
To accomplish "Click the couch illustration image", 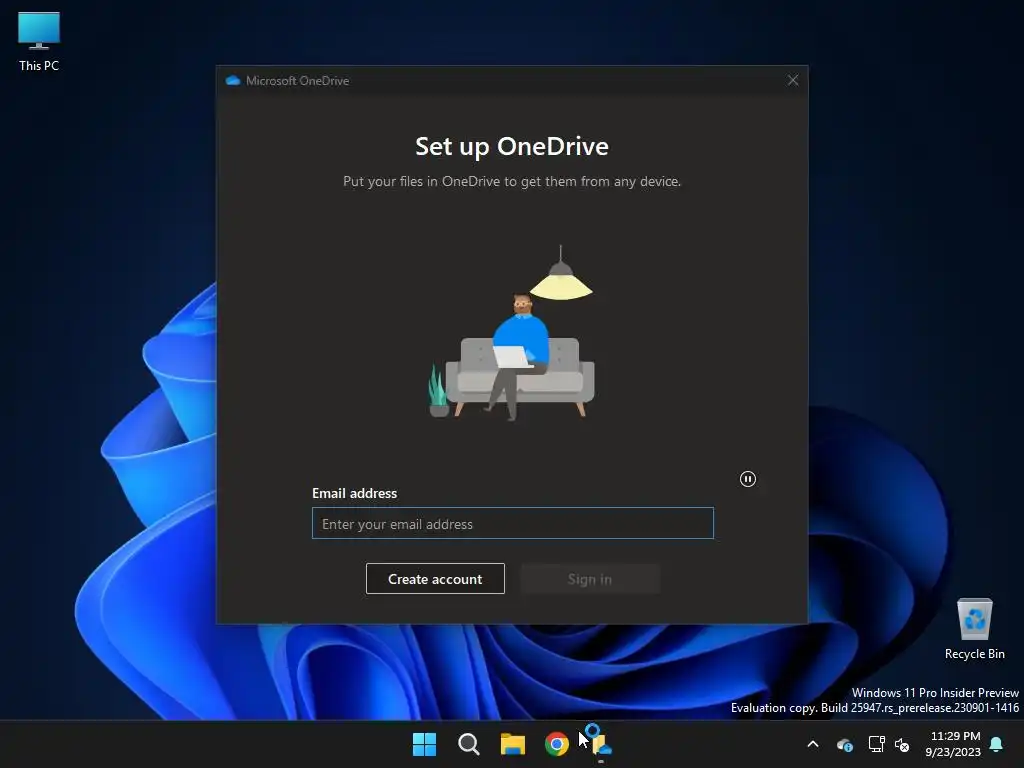I will pyautogui.click(x=512, y=333).
